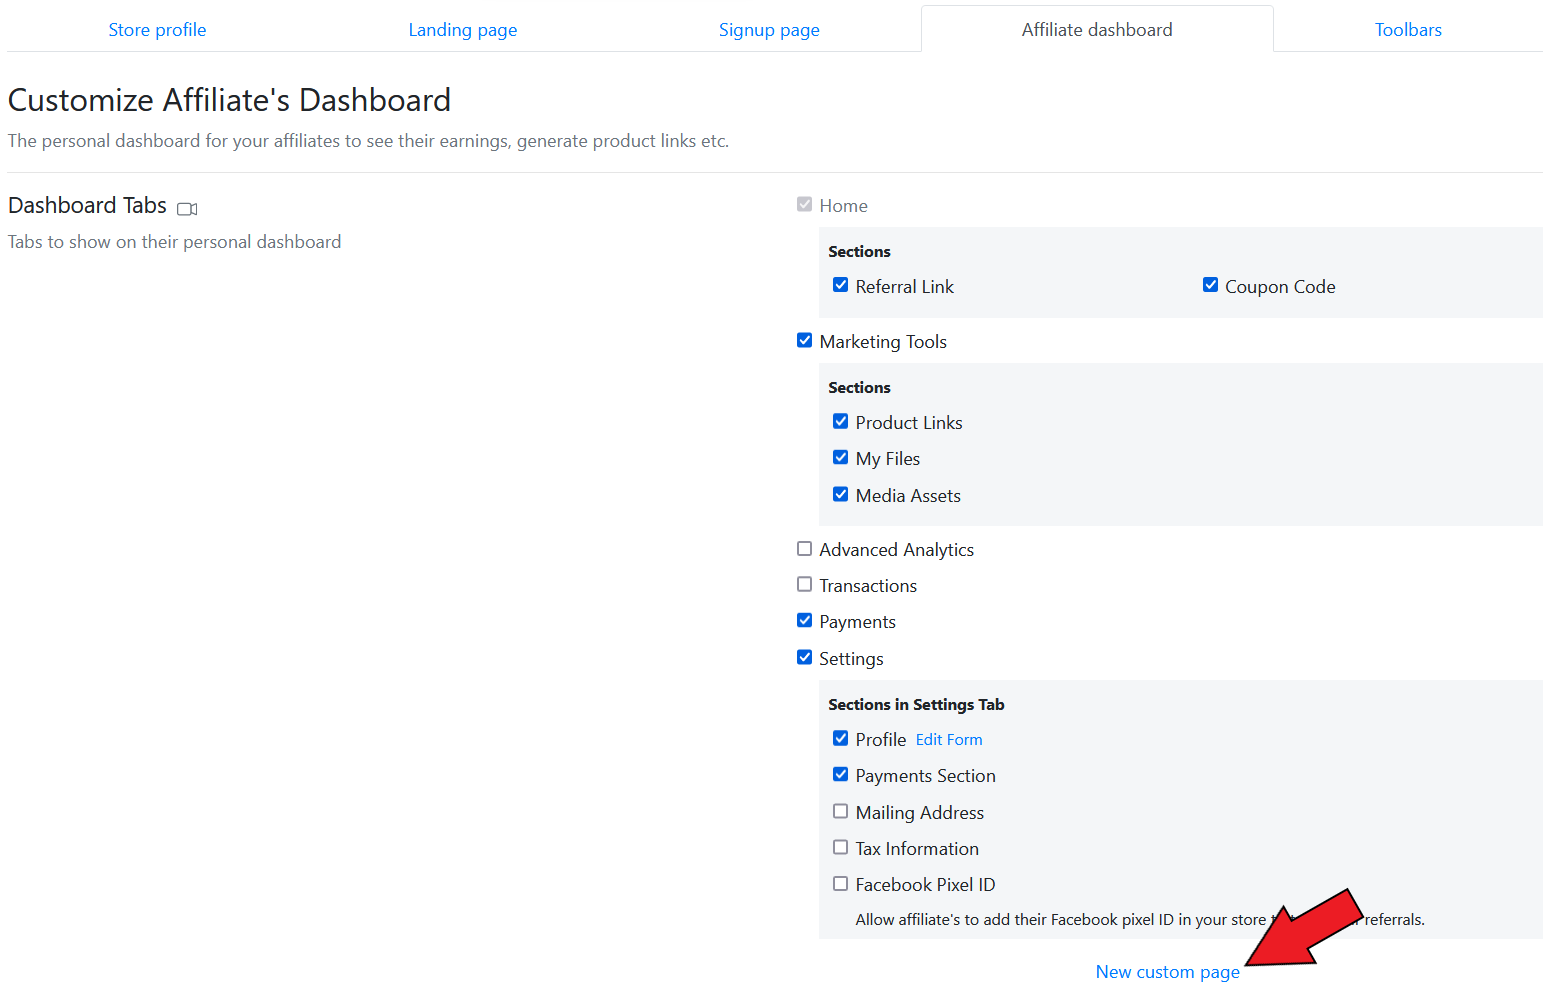Open the Toolbars tab
1550x986 pixels.
point(1407,30)
